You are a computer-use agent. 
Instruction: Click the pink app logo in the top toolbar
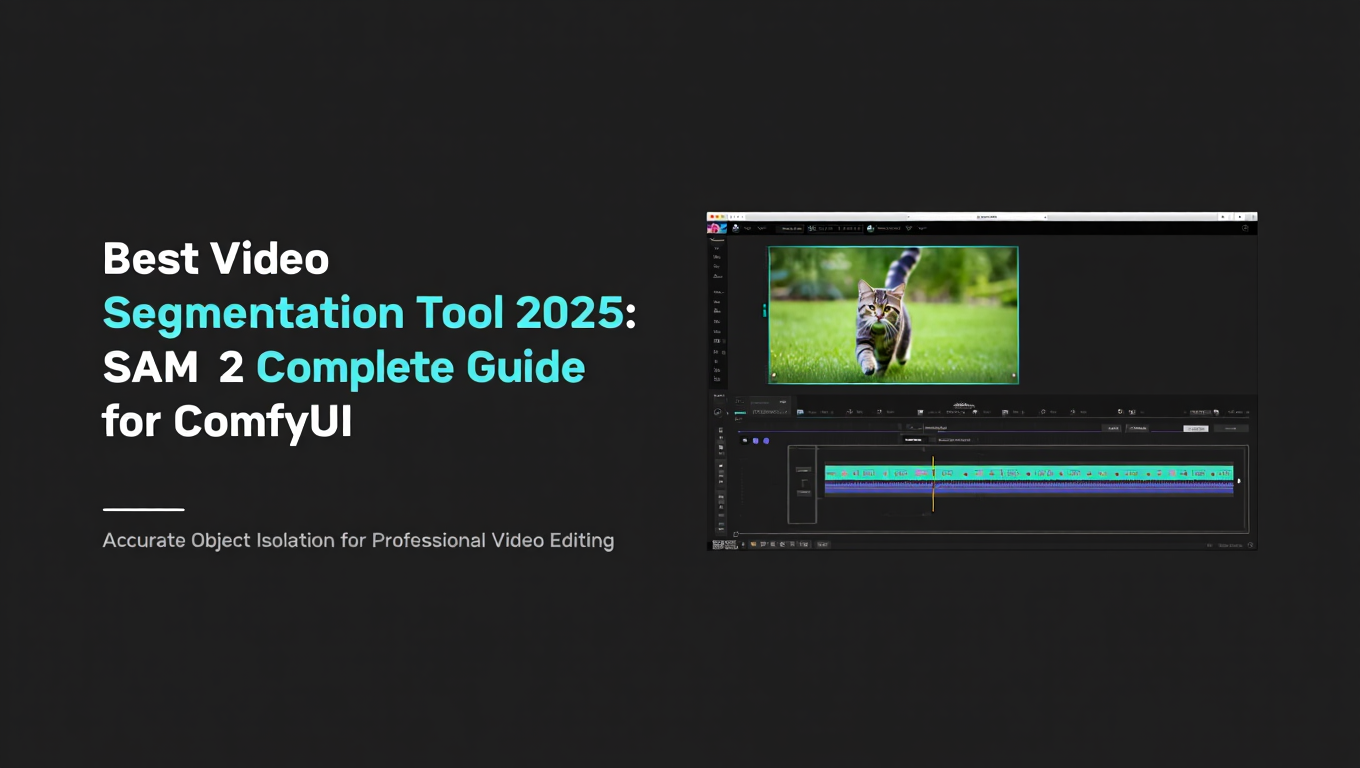tap(714, 228)
